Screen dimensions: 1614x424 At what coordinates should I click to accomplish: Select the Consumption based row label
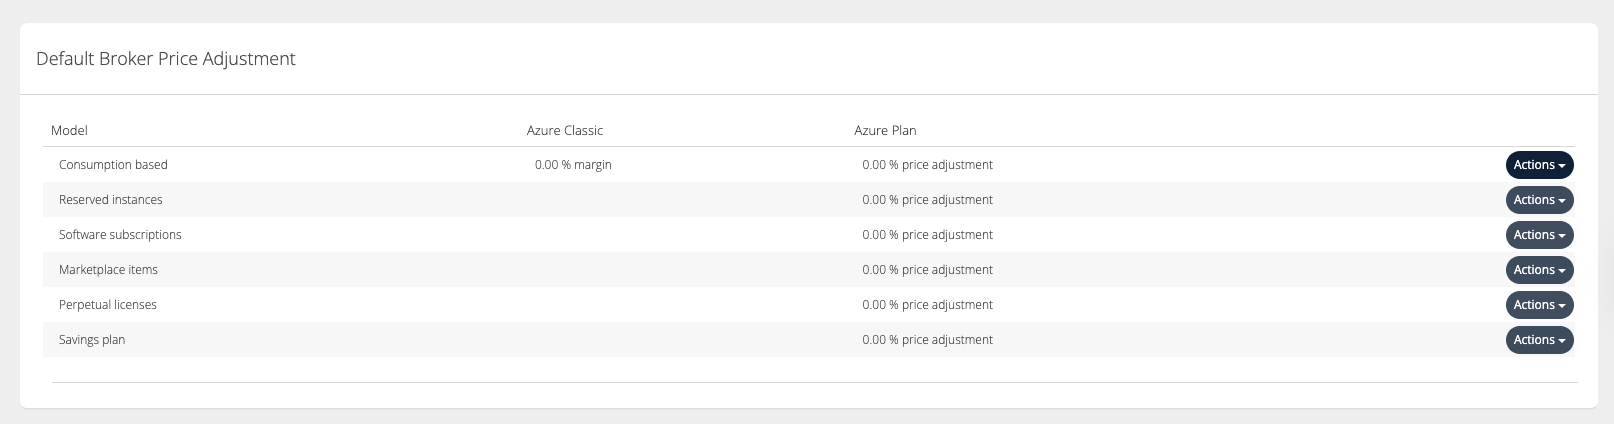(x=113, y=165)
